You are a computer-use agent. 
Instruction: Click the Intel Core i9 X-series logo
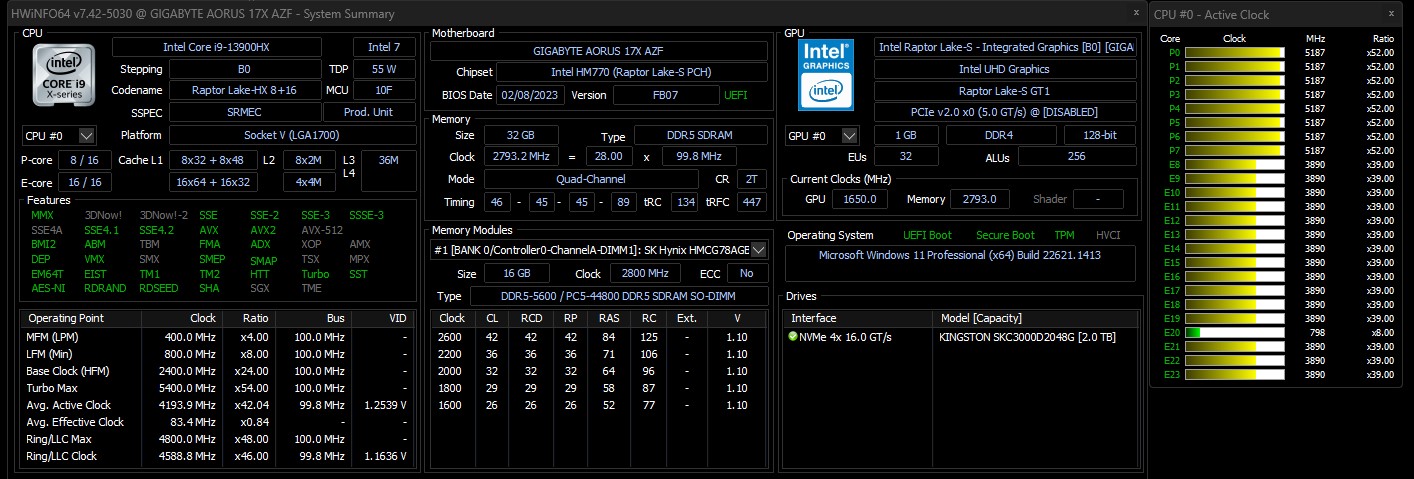pyautogui.click(x=64, y=77)
